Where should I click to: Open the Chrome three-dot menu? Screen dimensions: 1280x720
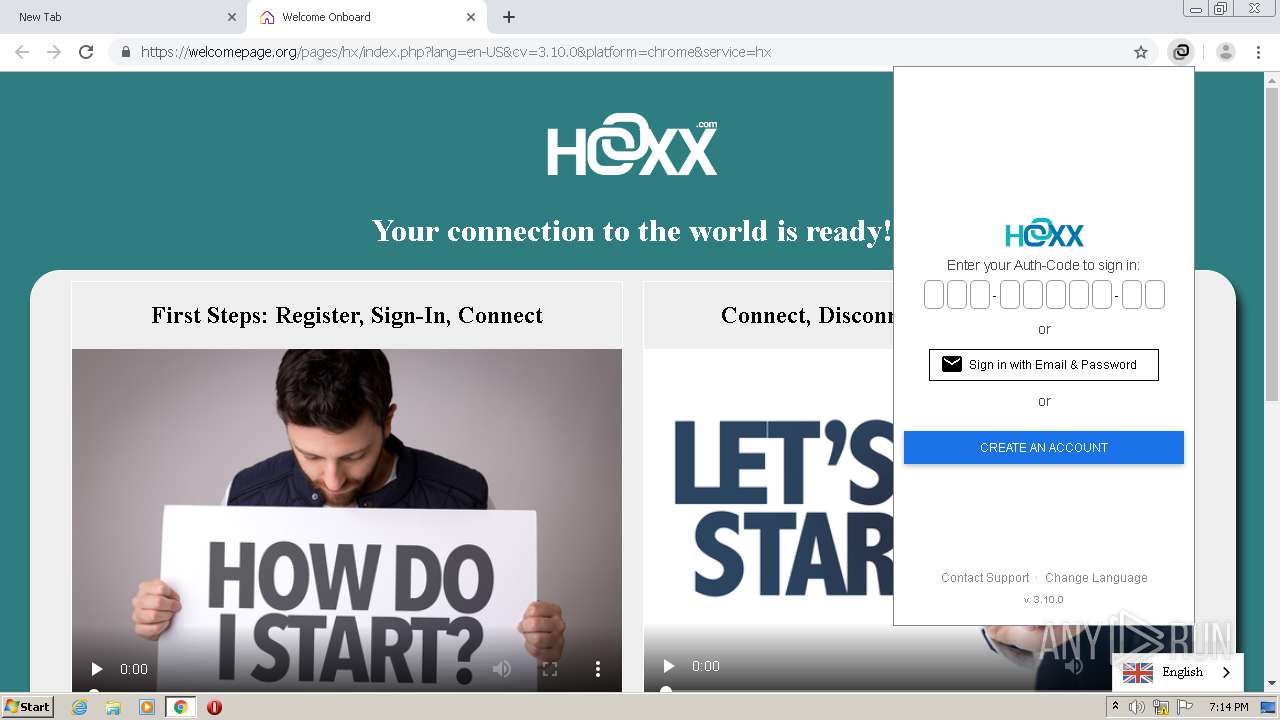point(1259,52)
